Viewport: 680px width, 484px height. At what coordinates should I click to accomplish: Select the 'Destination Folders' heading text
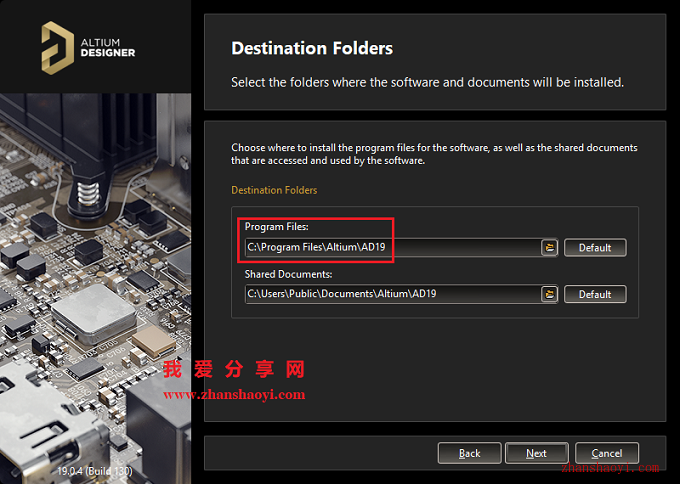click(x=312, y=48)
